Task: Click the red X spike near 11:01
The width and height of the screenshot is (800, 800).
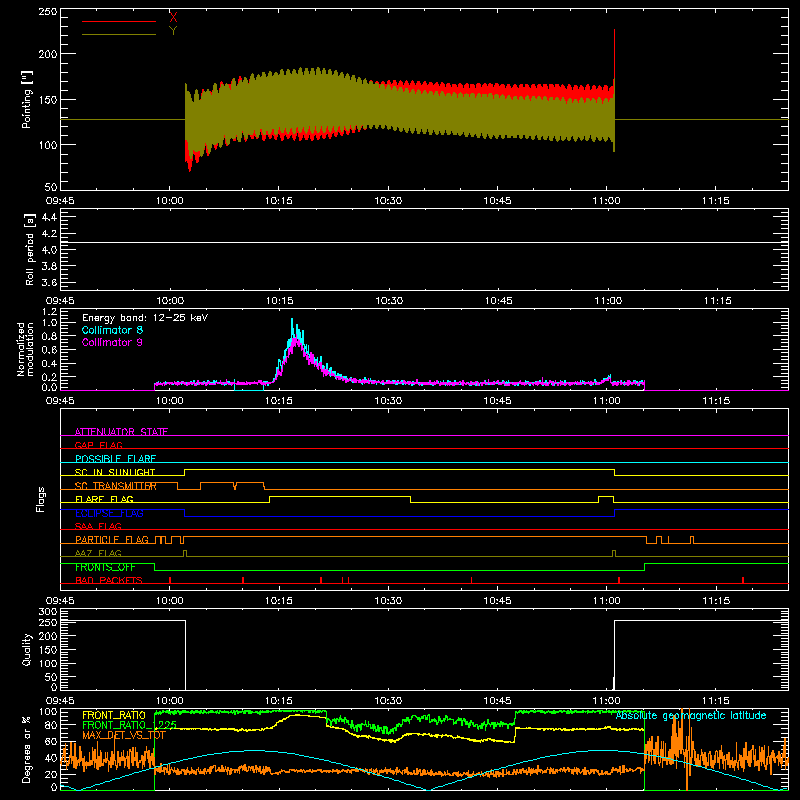Action: tap(614, 54)
